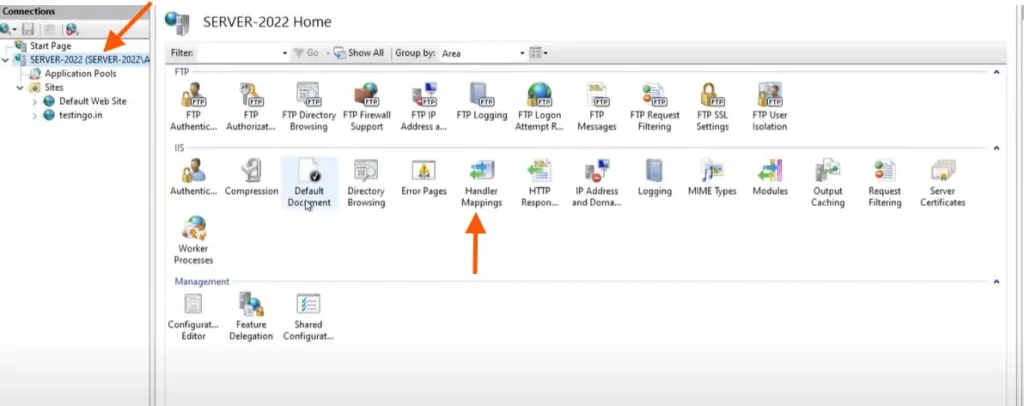Open Compression feature
Screen dimensions: 1024x406
coord(251,178)
